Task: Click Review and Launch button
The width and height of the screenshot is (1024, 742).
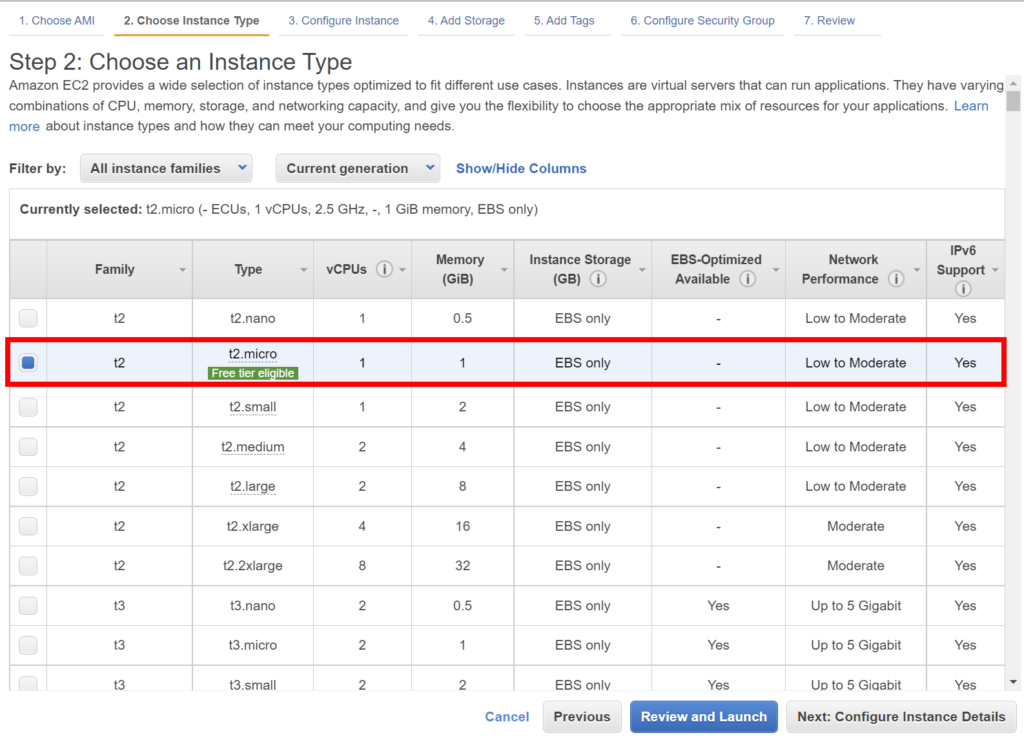Action: coord(704,717)
